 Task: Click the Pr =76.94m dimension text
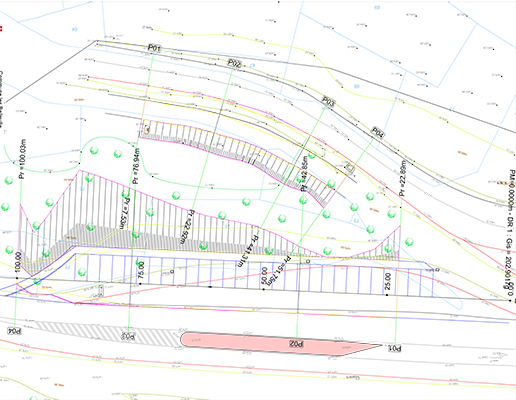click(x=136, y=166)
